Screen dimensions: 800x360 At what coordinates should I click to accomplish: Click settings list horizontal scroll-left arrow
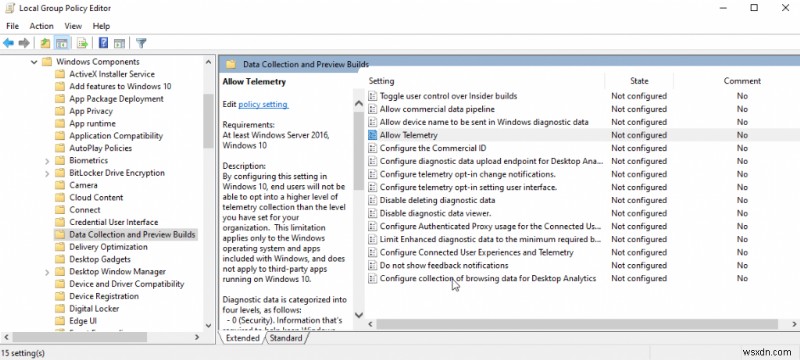(371, 324)
